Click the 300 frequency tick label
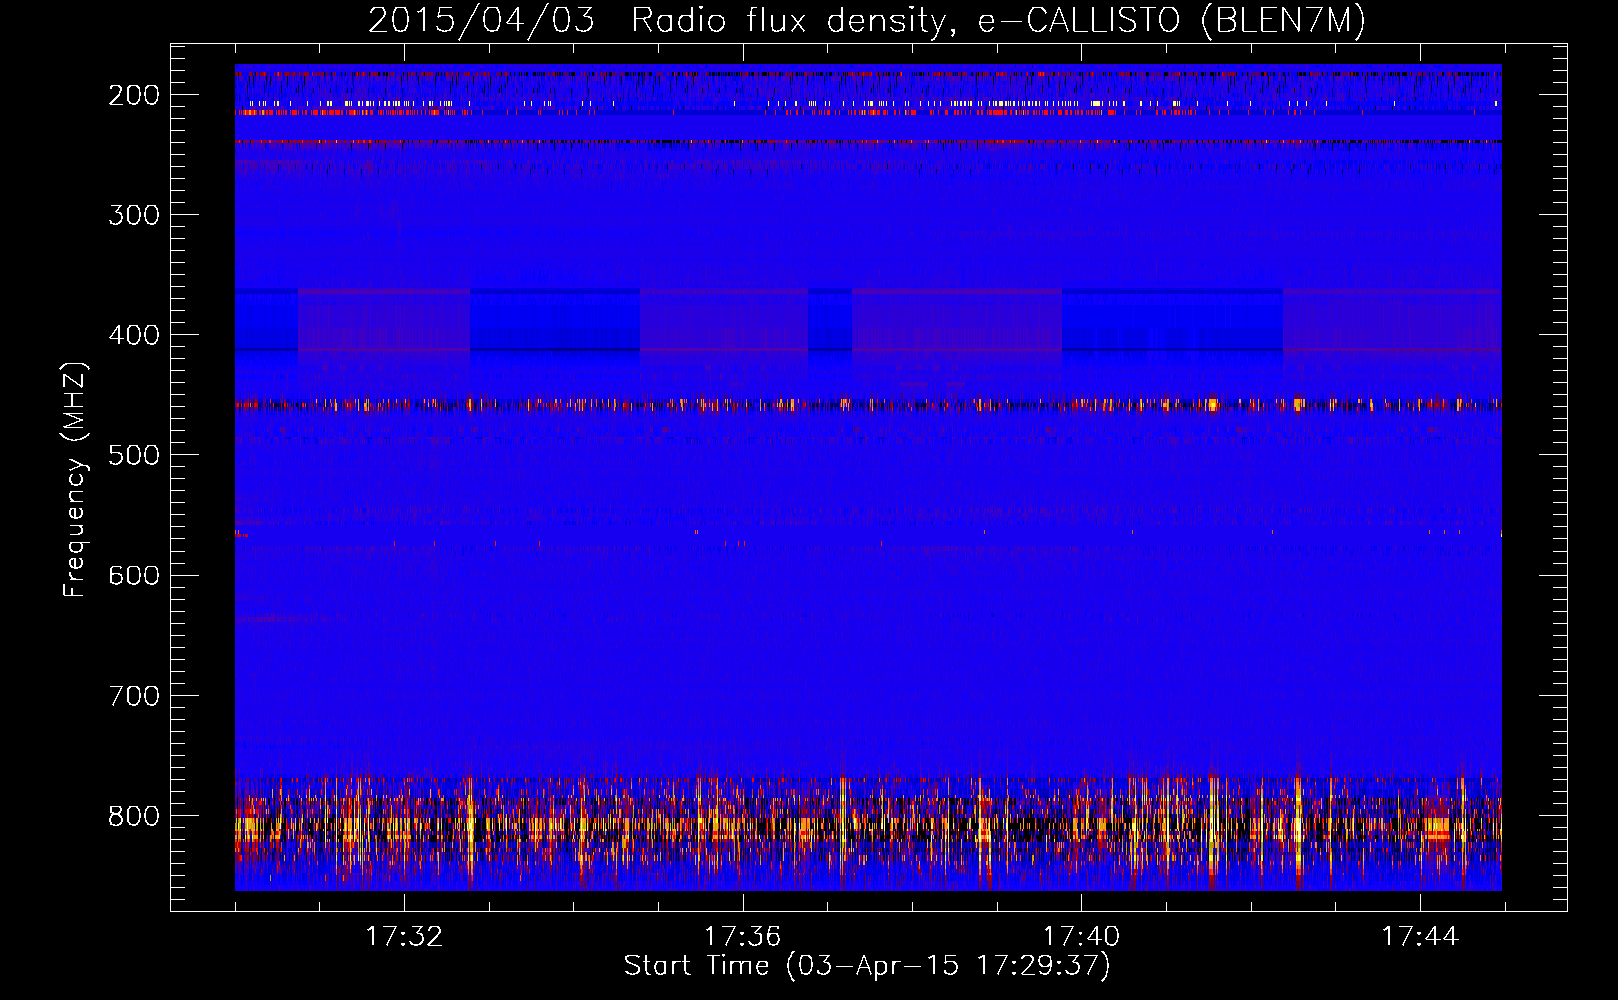 click(x=134, y=215)
